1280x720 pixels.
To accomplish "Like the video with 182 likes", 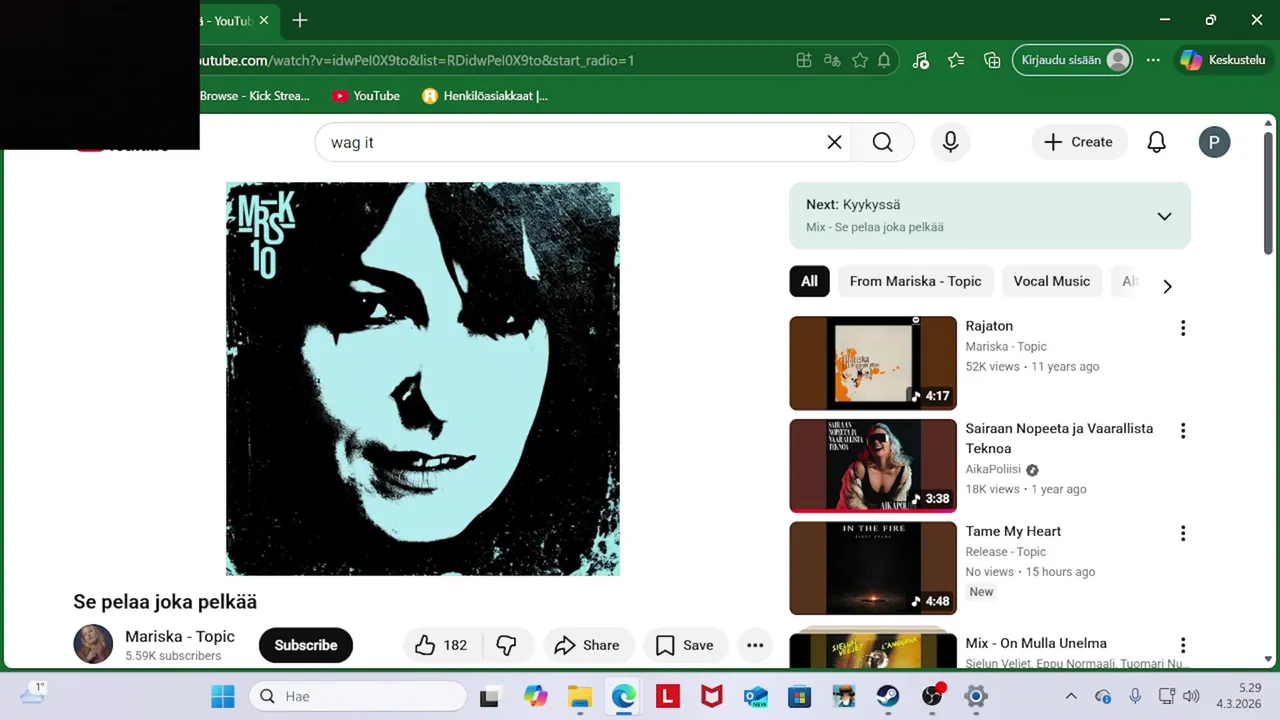I will pyautogui.click(x=441, y=645).
